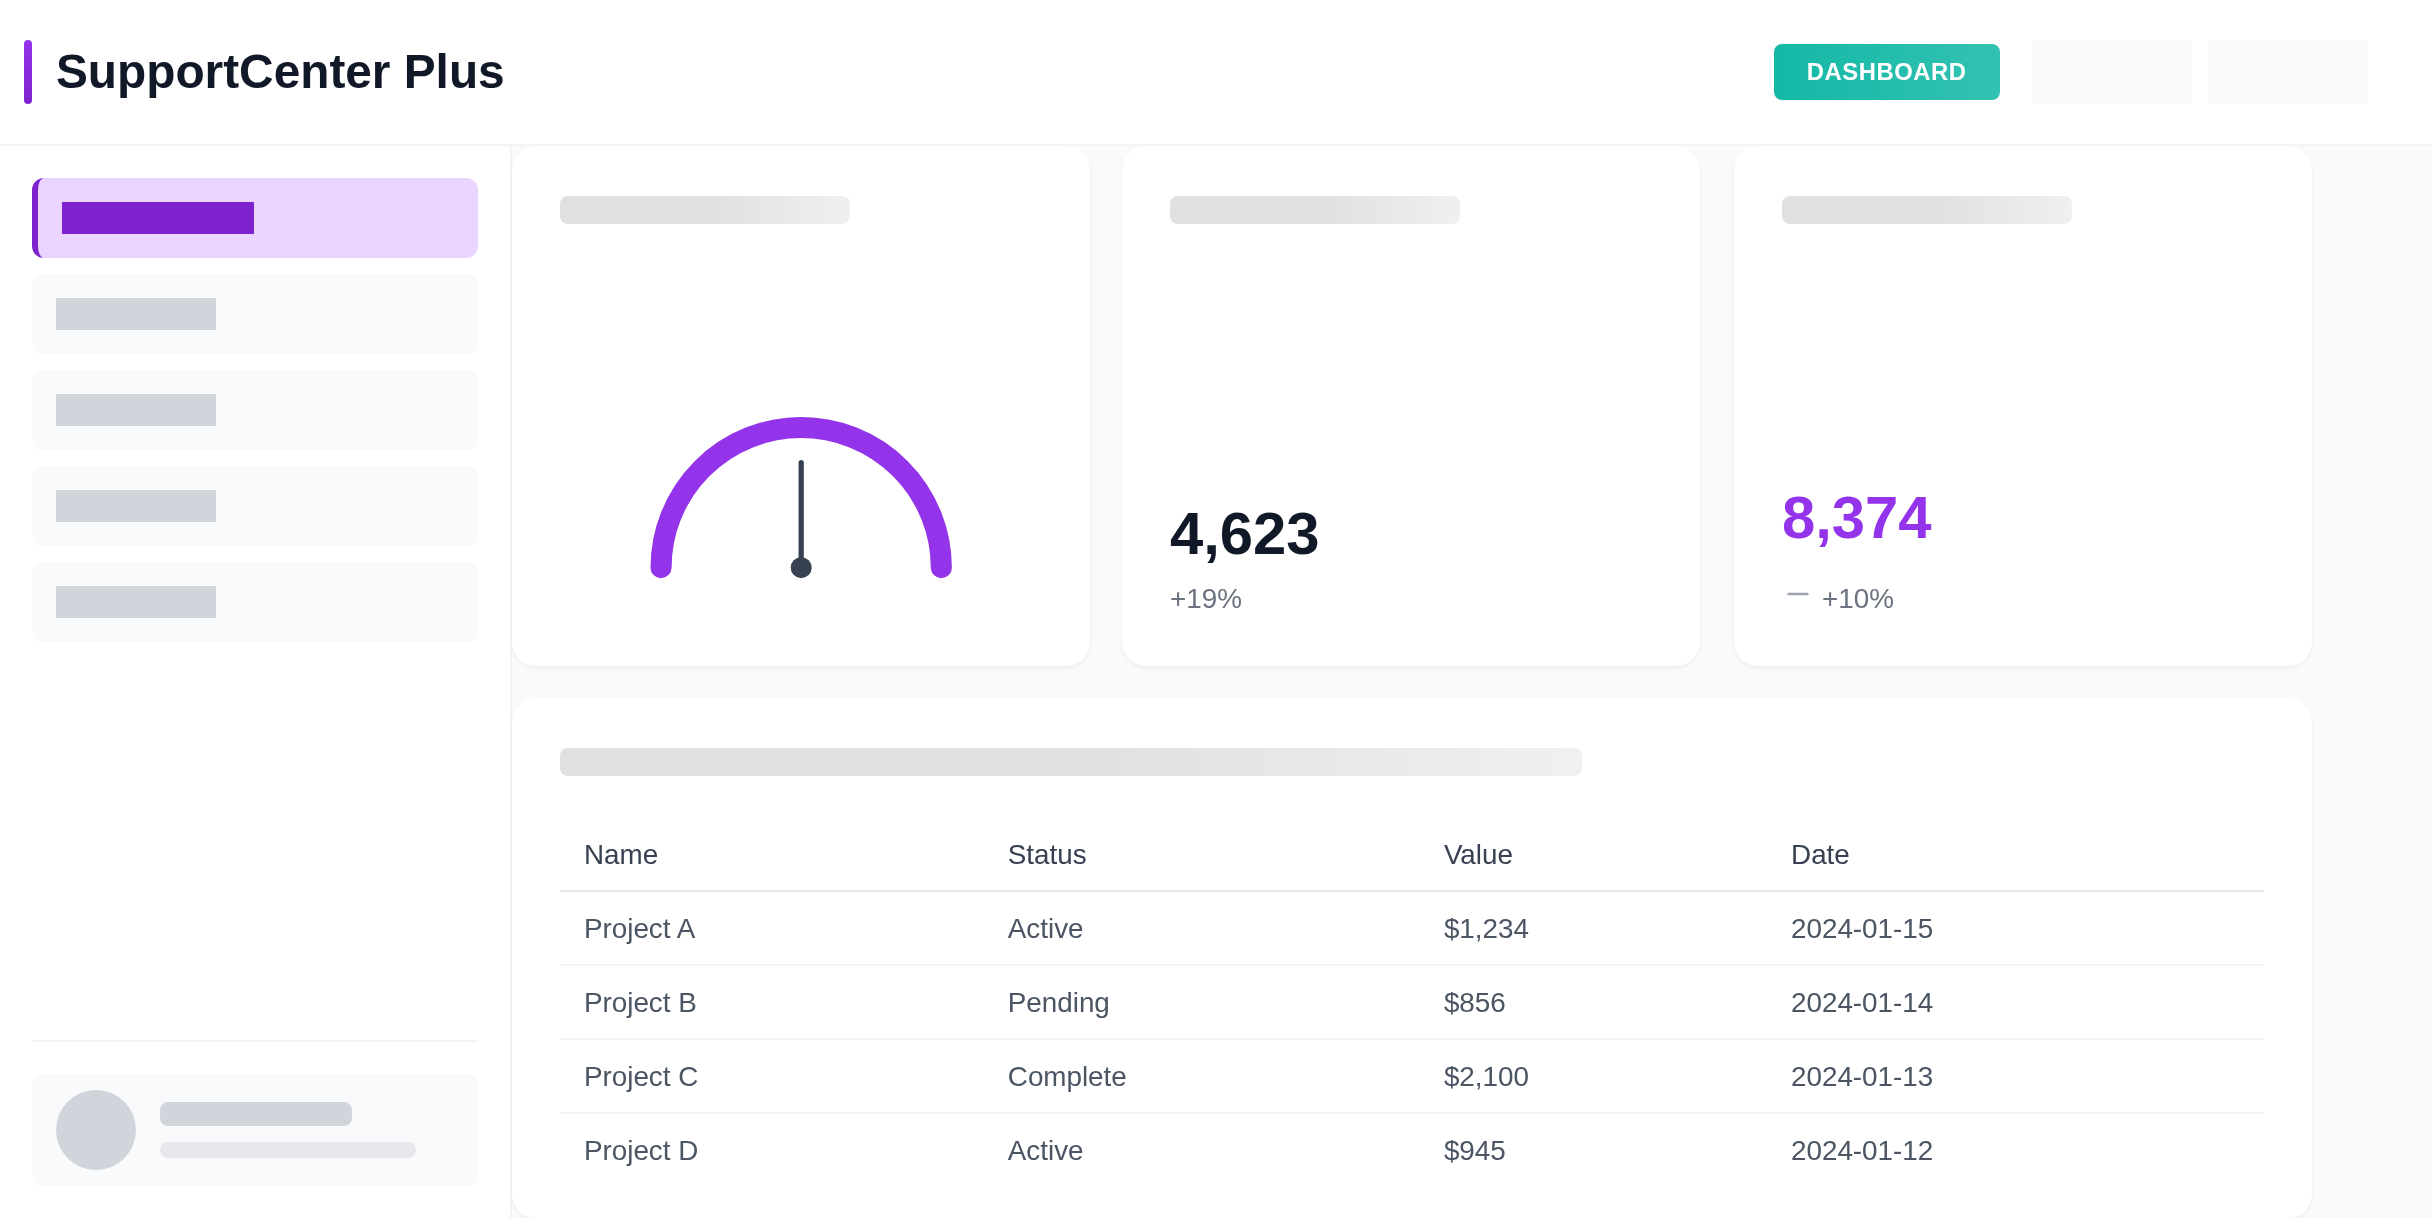Sort table by the Name column header
Screen dimensions: 2432x1218
coord(620,855)
